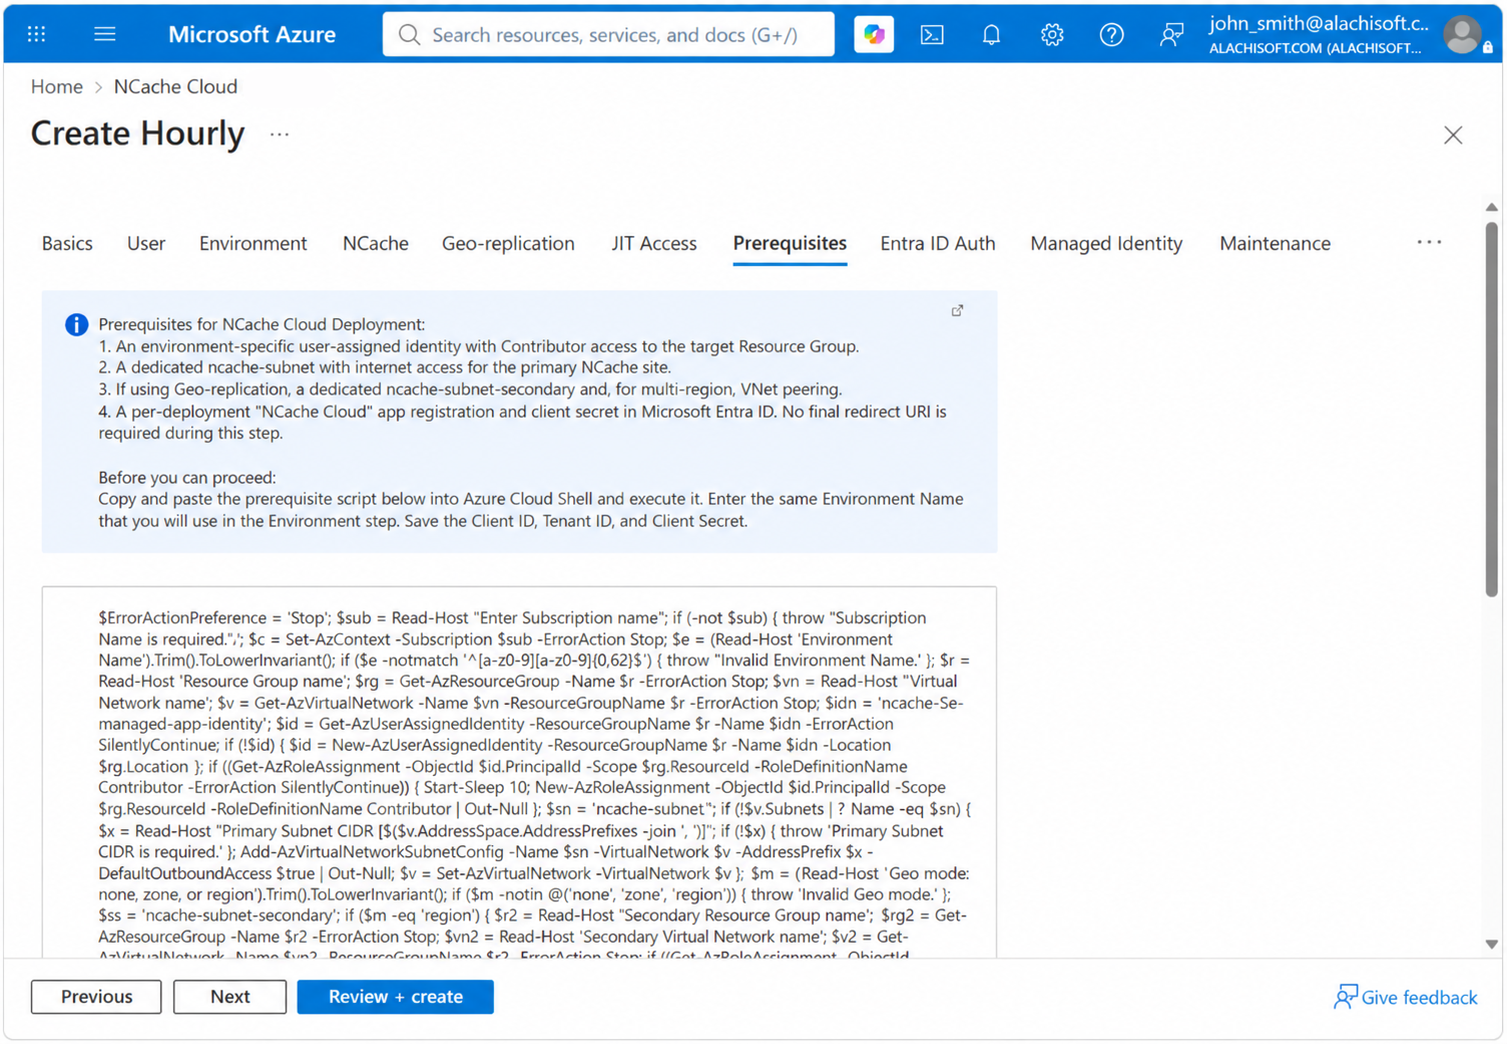Go to the Home breadcrumb link
This screenshot has height=1044, width=1507.
click(57, 86)
